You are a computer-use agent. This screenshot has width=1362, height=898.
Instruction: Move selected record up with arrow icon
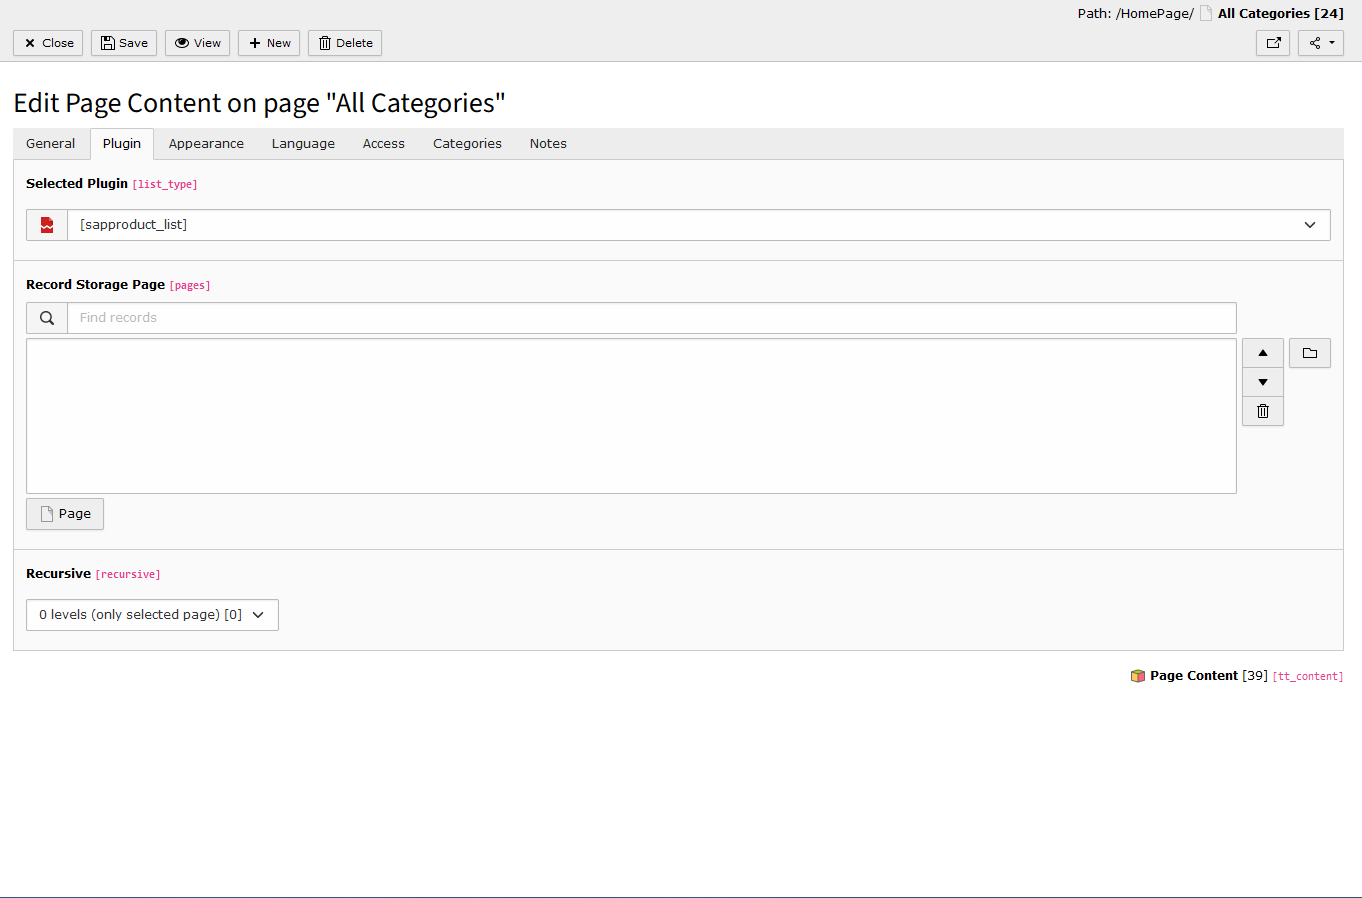pyautogui.click(x=1262, y=353)
